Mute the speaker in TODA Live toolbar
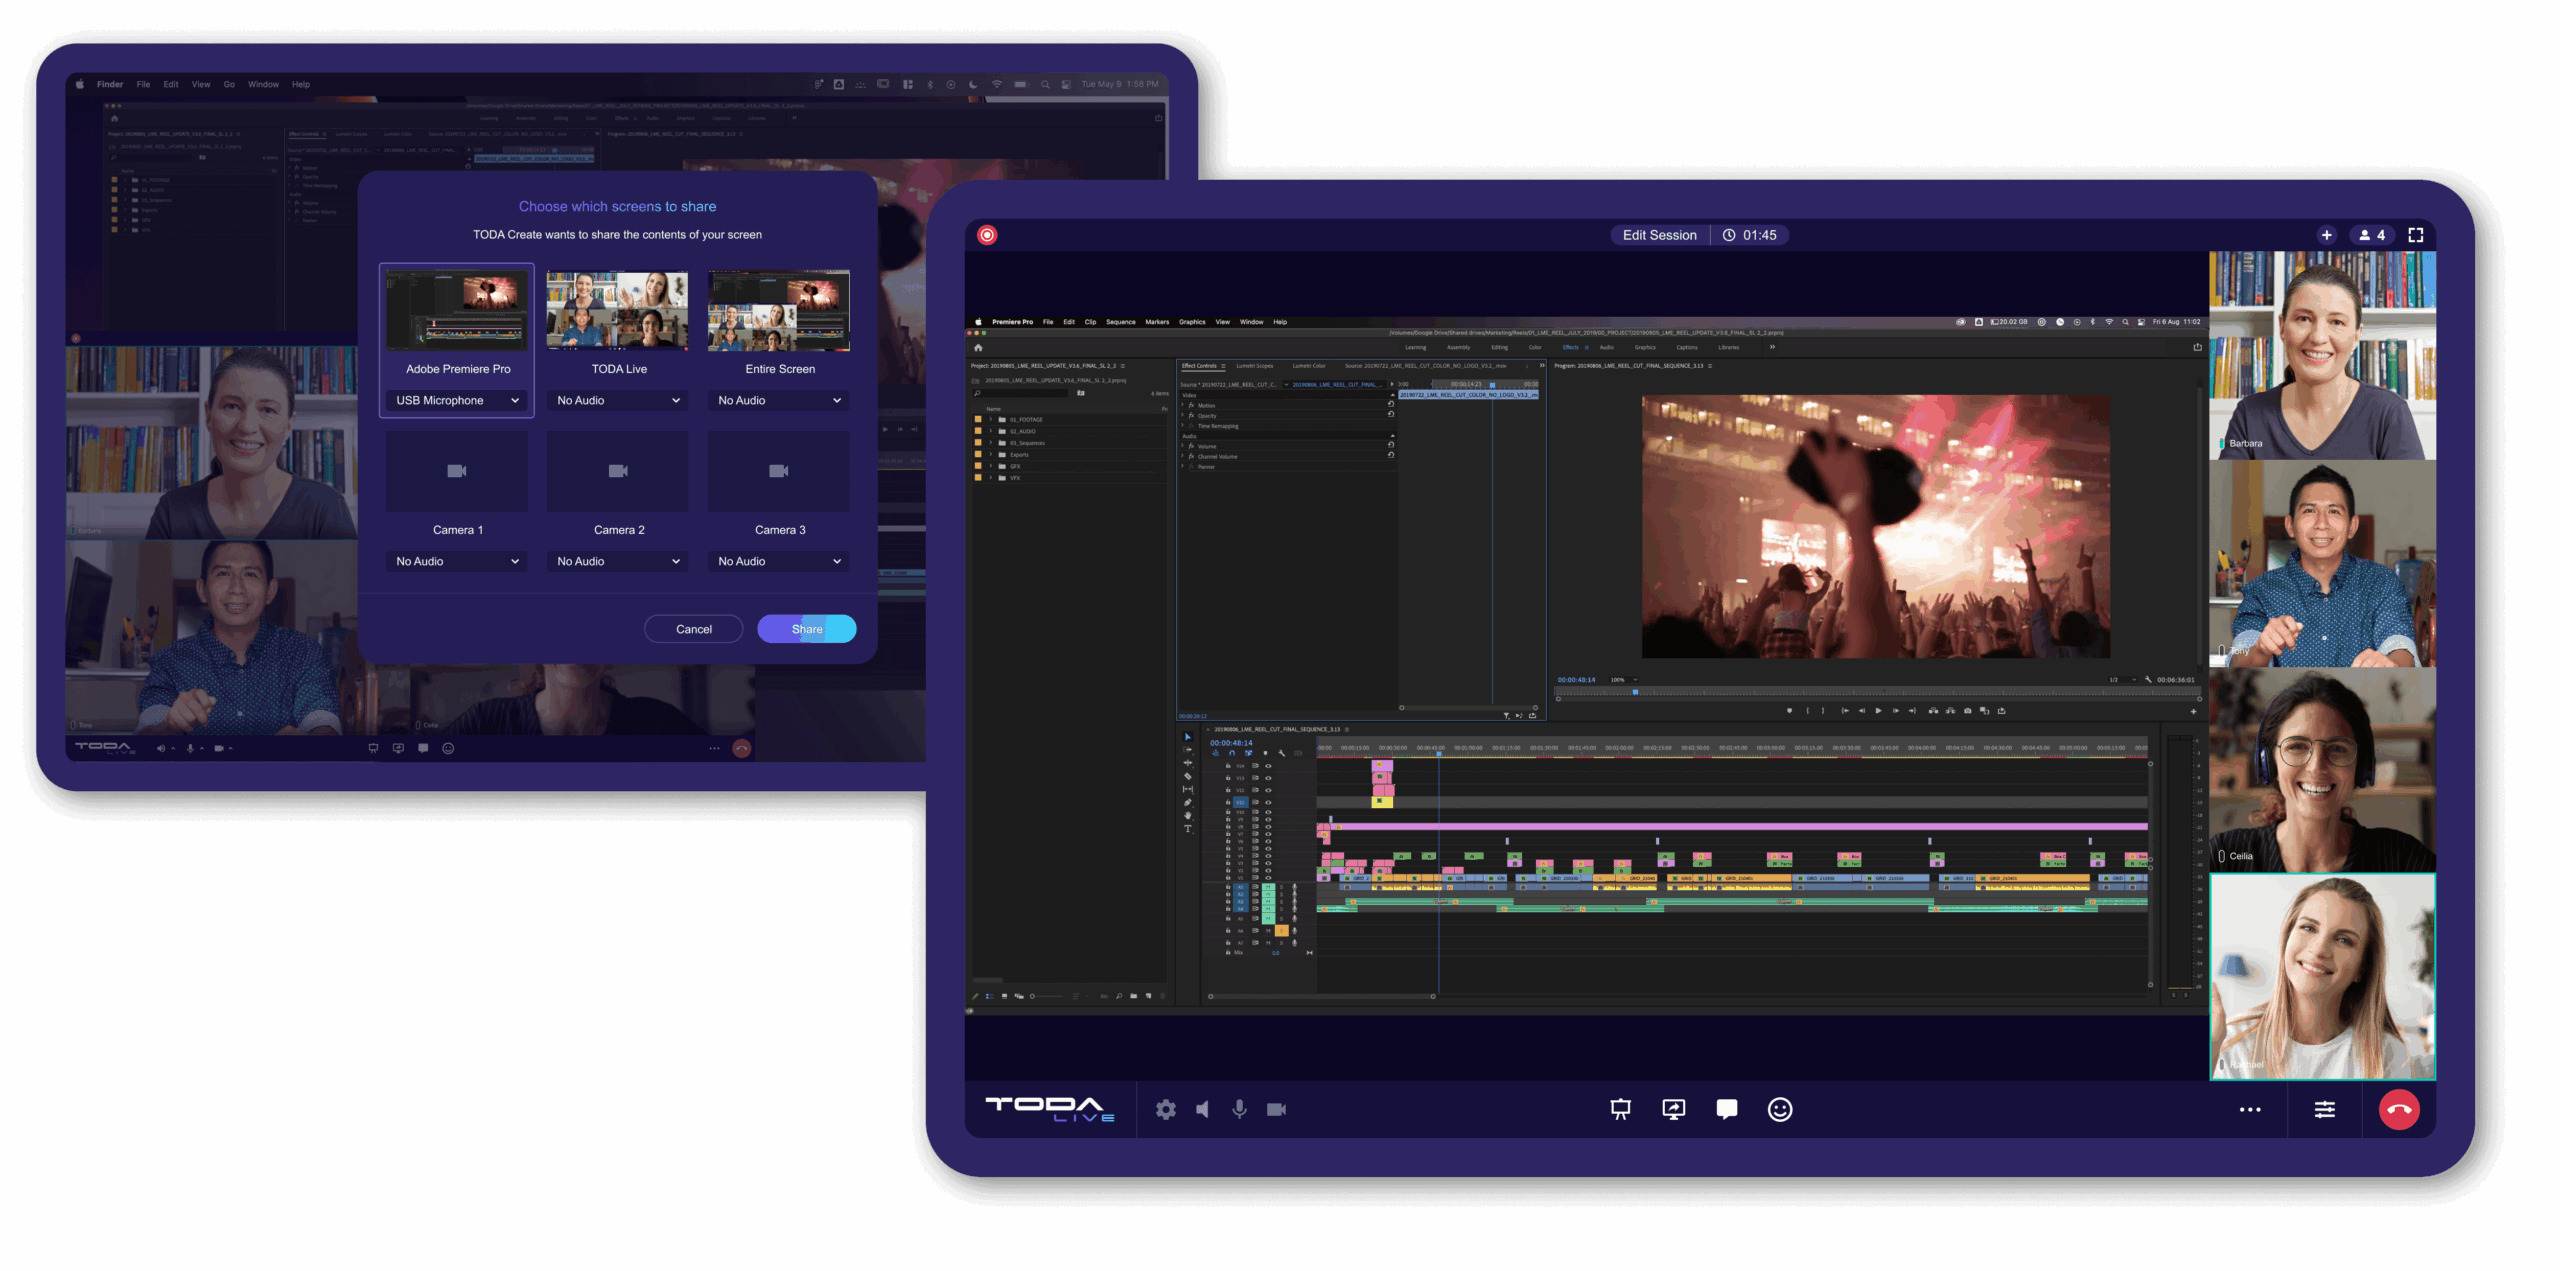 tap(1203, 1109)
